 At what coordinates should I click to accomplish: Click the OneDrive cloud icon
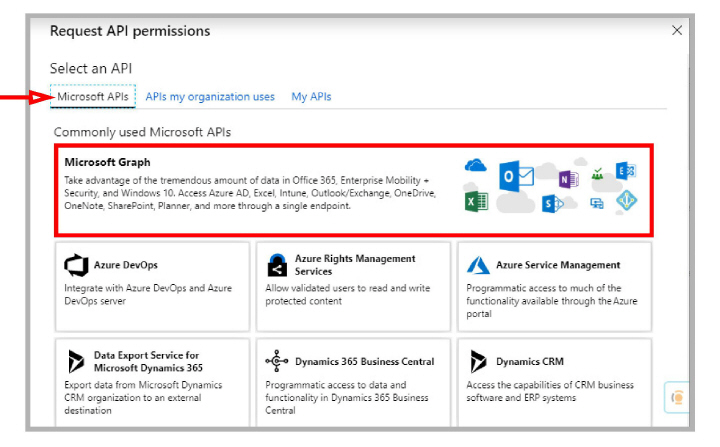(475, 165)
